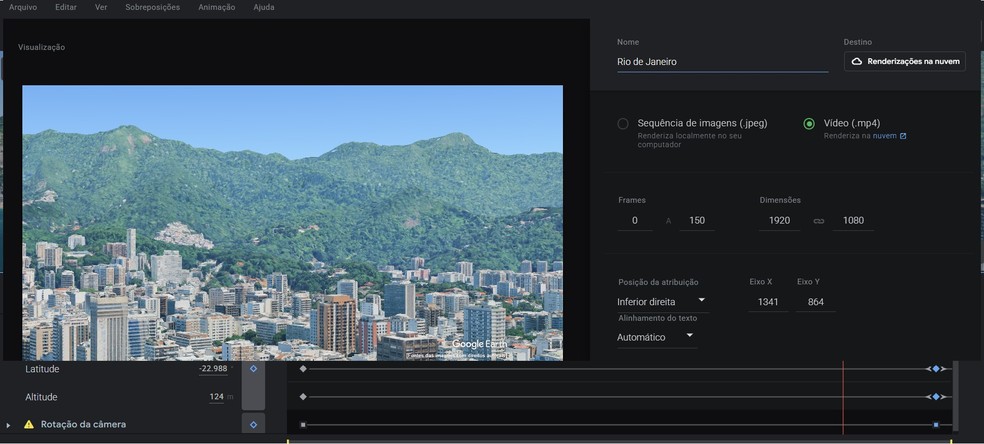Viewport: 984px width, 444px height.
Task: Click the timeline vertical scrollbar
Action: pos(956,396)
